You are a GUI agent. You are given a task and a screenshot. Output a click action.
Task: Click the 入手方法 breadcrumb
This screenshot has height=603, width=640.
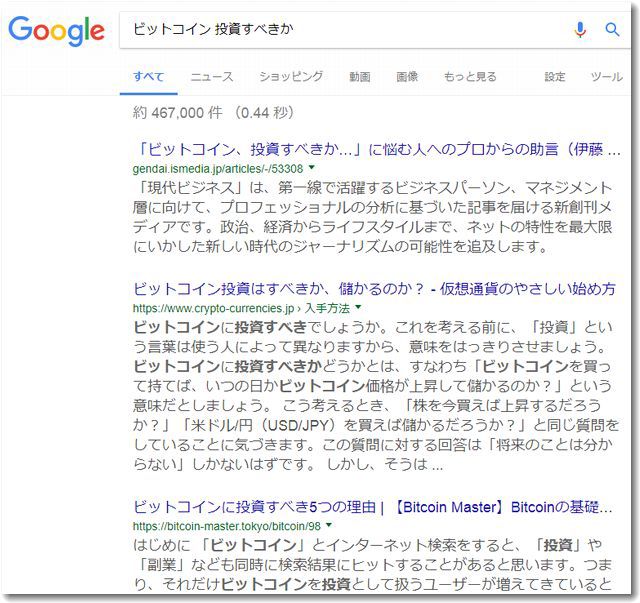pos(327,308)
